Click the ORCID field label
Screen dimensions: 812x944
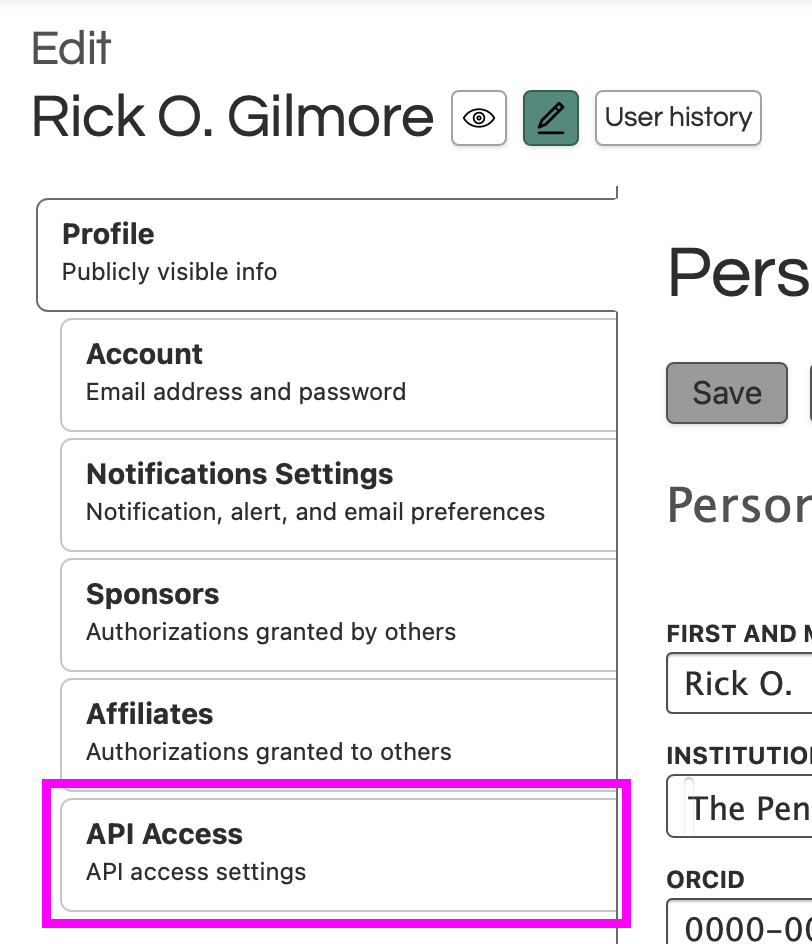(x=706, y=880)
